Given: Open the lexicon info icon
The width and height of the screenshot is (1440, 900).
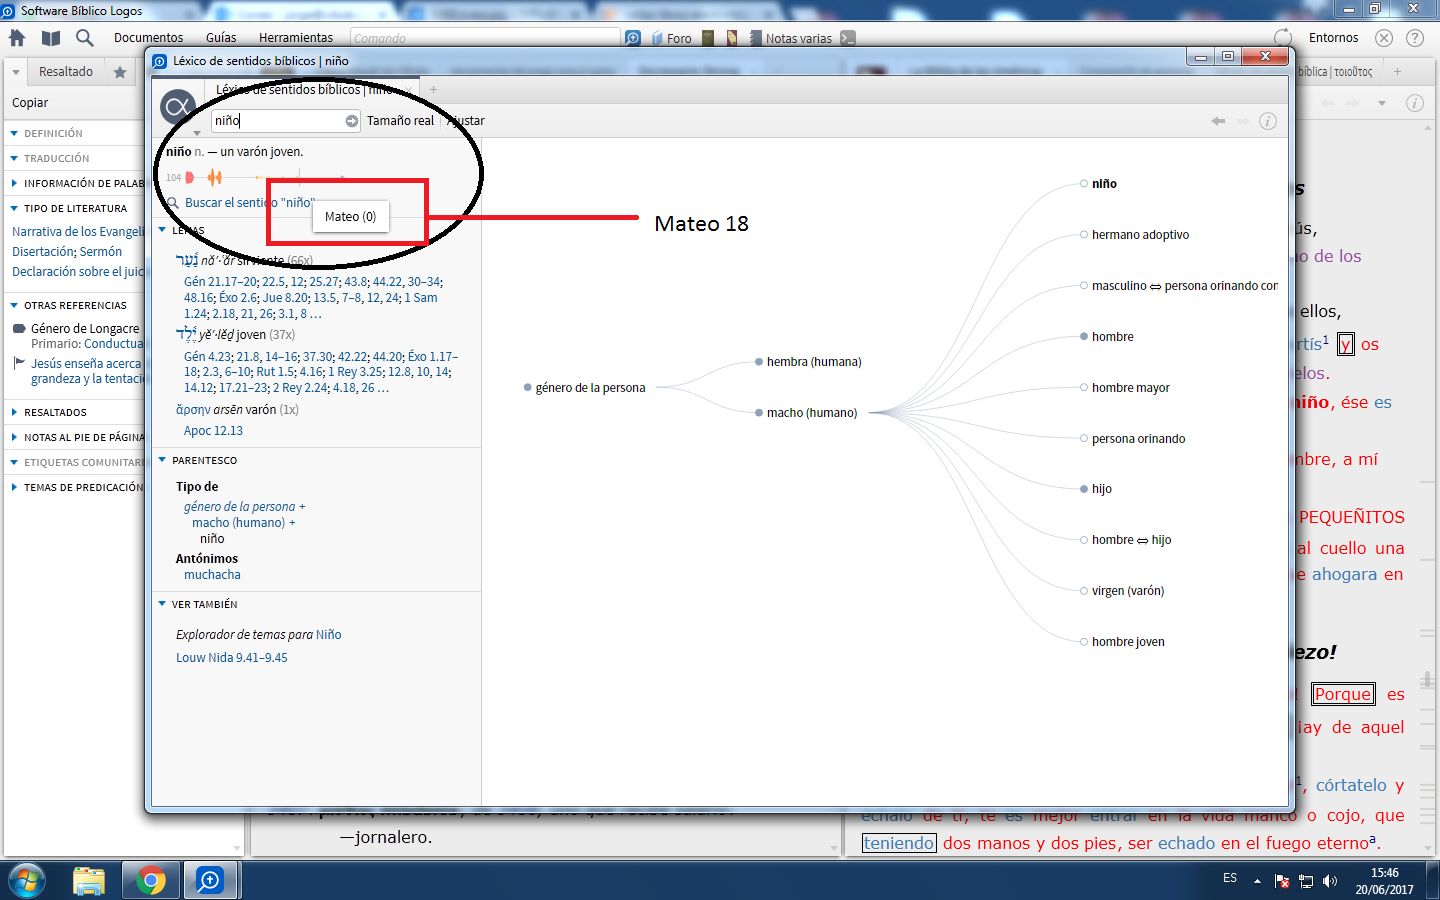Looking at the screenshot, I should click(1268, 121).
